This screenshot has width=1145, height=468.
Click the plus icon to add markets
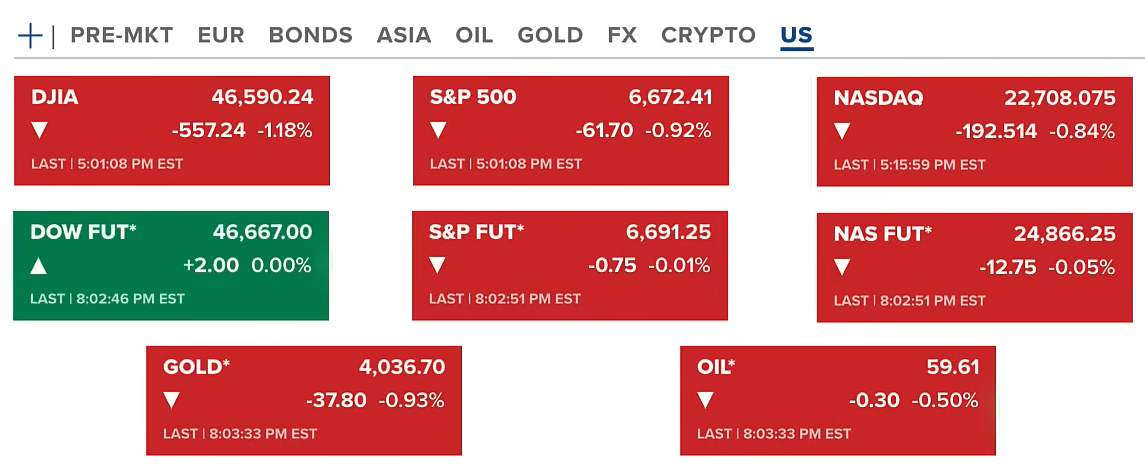[30, 36]
